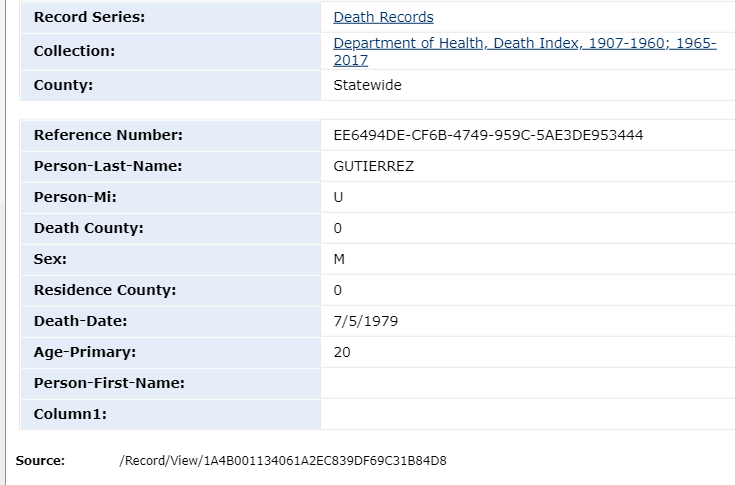Click the Sex field label
This screenshot has height=485, width=735.
(50, 259)
